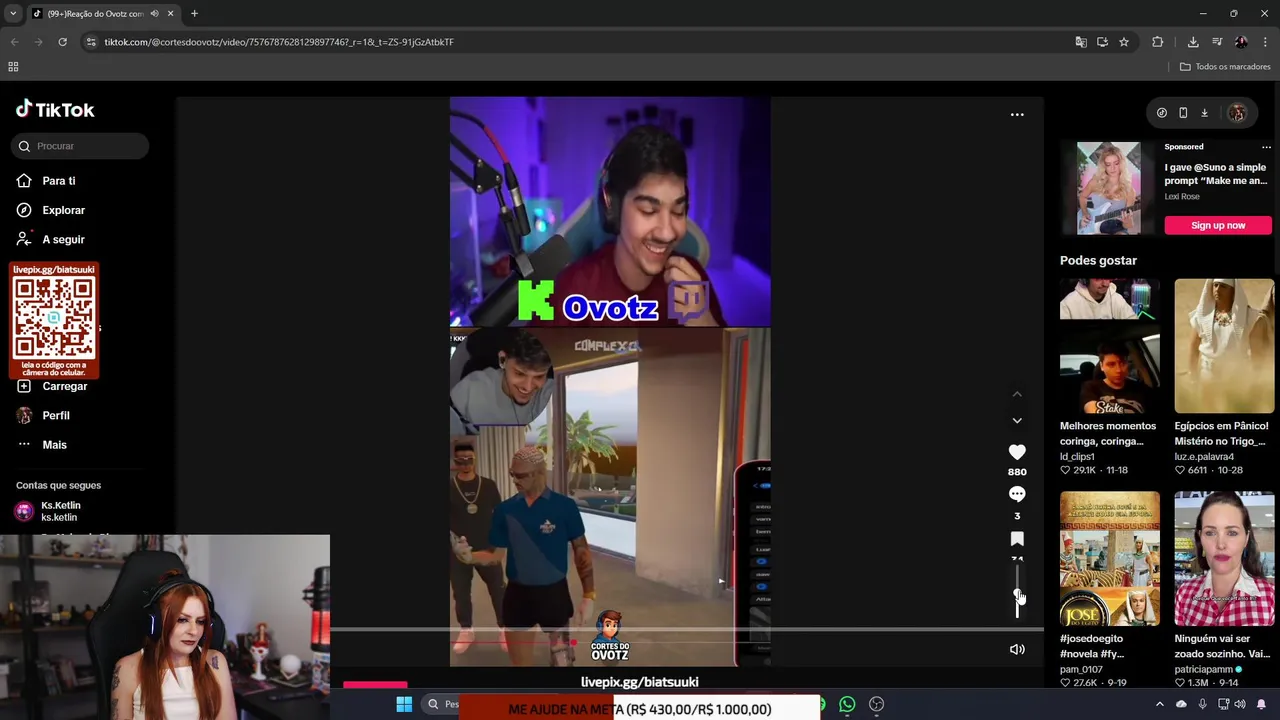Go back in the browser
Image resolution: width=1280 pixels, height=720 pixels.
click(14, 42)
